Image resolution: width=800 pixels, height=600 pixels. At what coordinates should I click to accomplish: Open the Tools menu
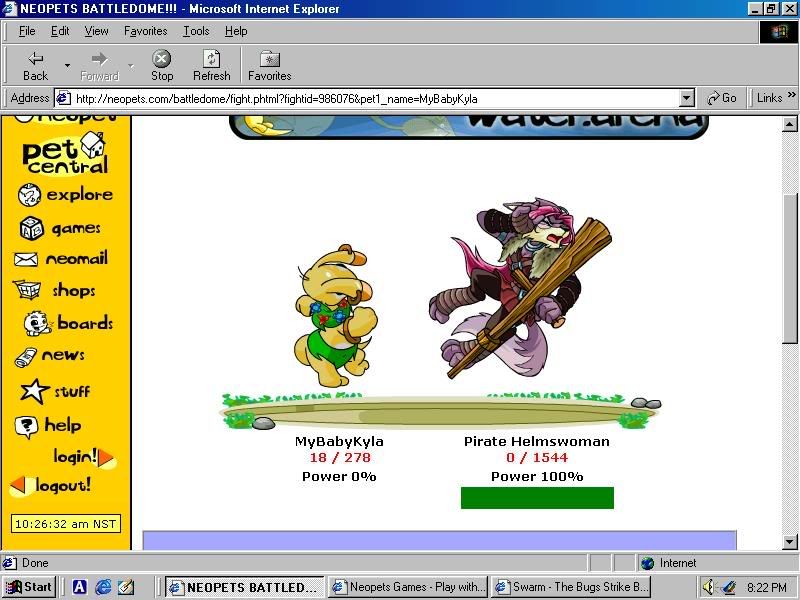(x=196, y=31)
